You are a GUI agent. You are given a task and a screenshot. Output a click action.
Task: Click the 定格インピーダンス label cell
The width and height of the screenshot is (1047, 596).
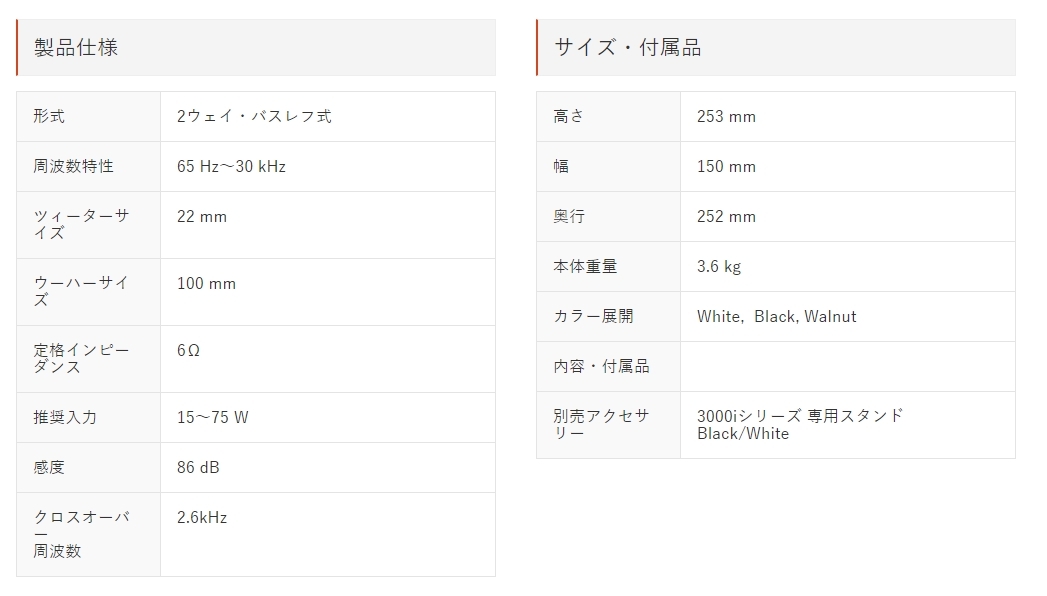tap(88, 358)
